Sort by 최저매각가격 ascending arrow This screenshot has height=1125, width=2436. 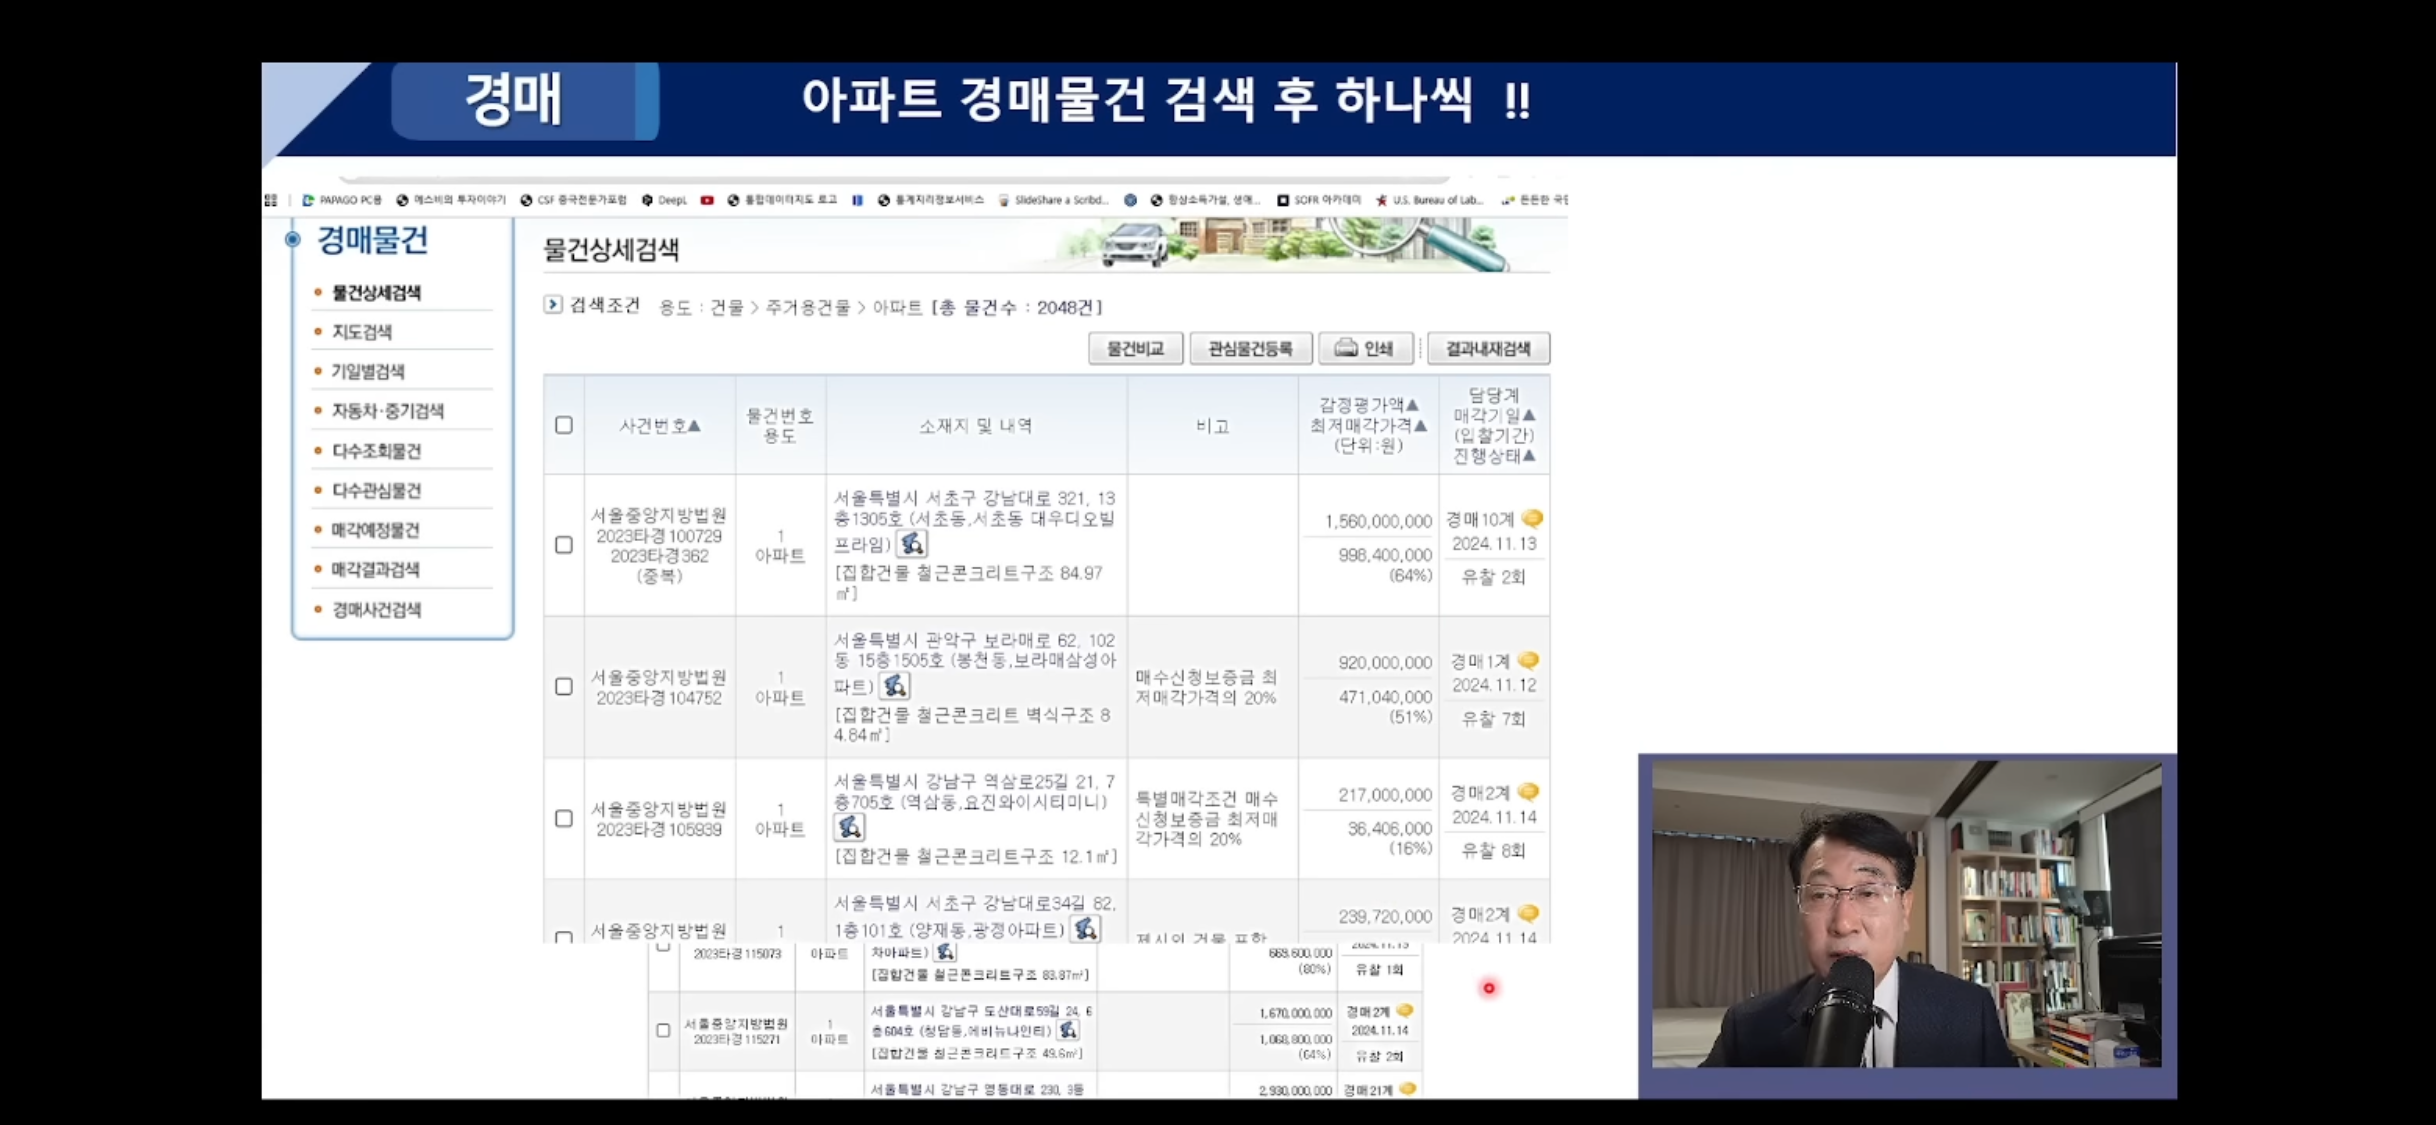click(1420, 425)
